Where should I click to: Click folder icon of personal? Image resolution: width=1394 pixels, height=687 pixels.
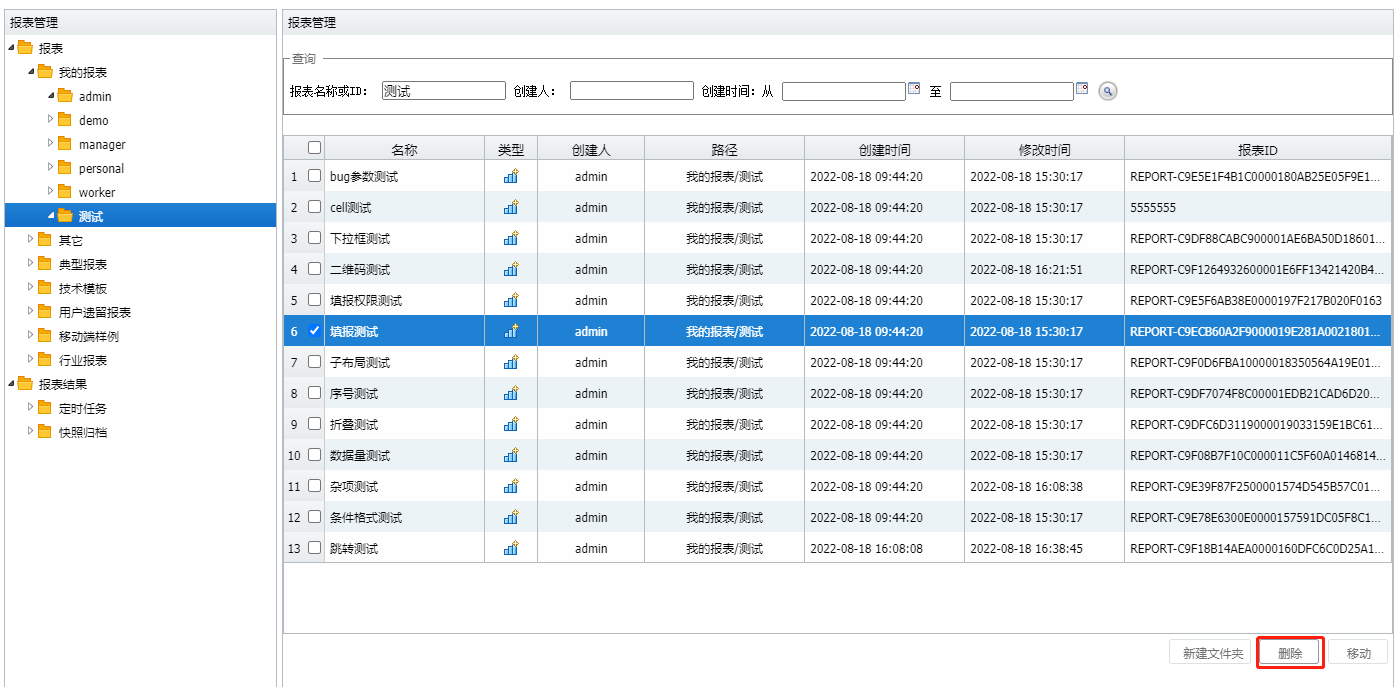coord(65,168)
